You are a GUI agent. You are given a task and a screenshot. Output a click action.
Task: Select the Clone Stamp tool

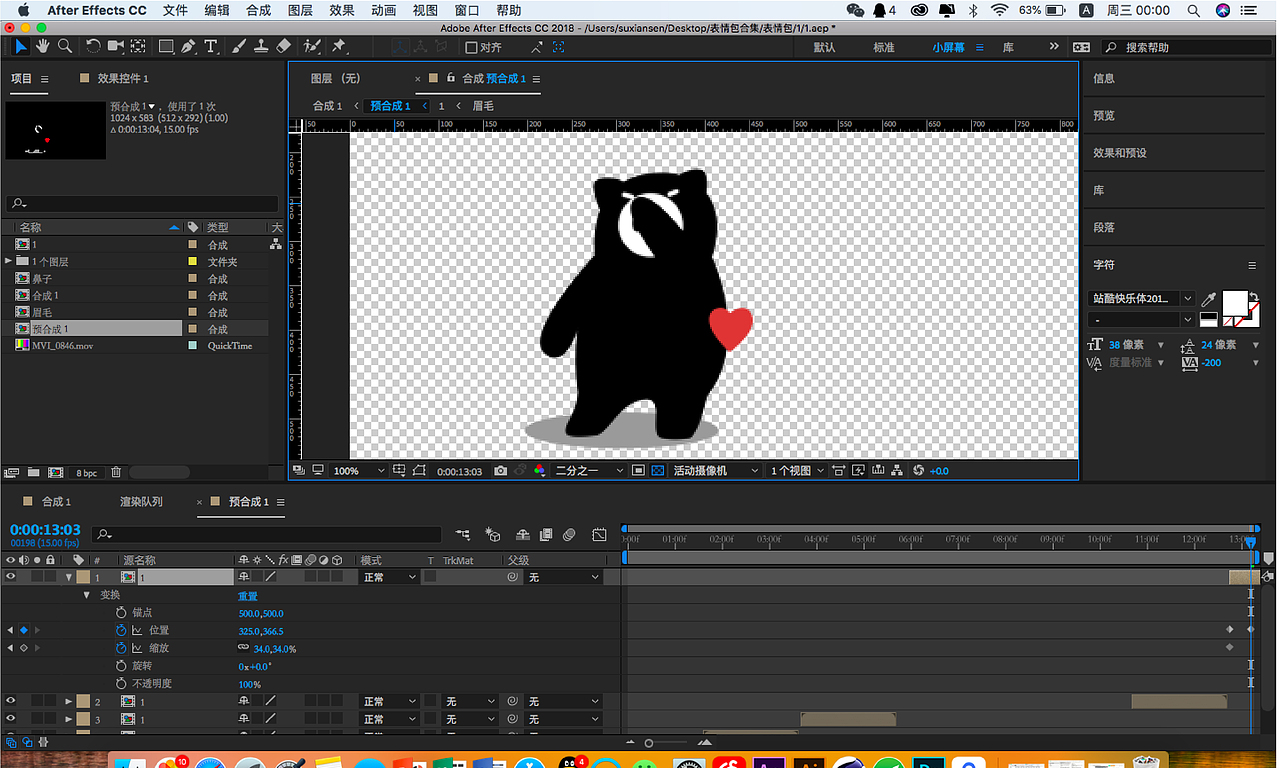261,47
